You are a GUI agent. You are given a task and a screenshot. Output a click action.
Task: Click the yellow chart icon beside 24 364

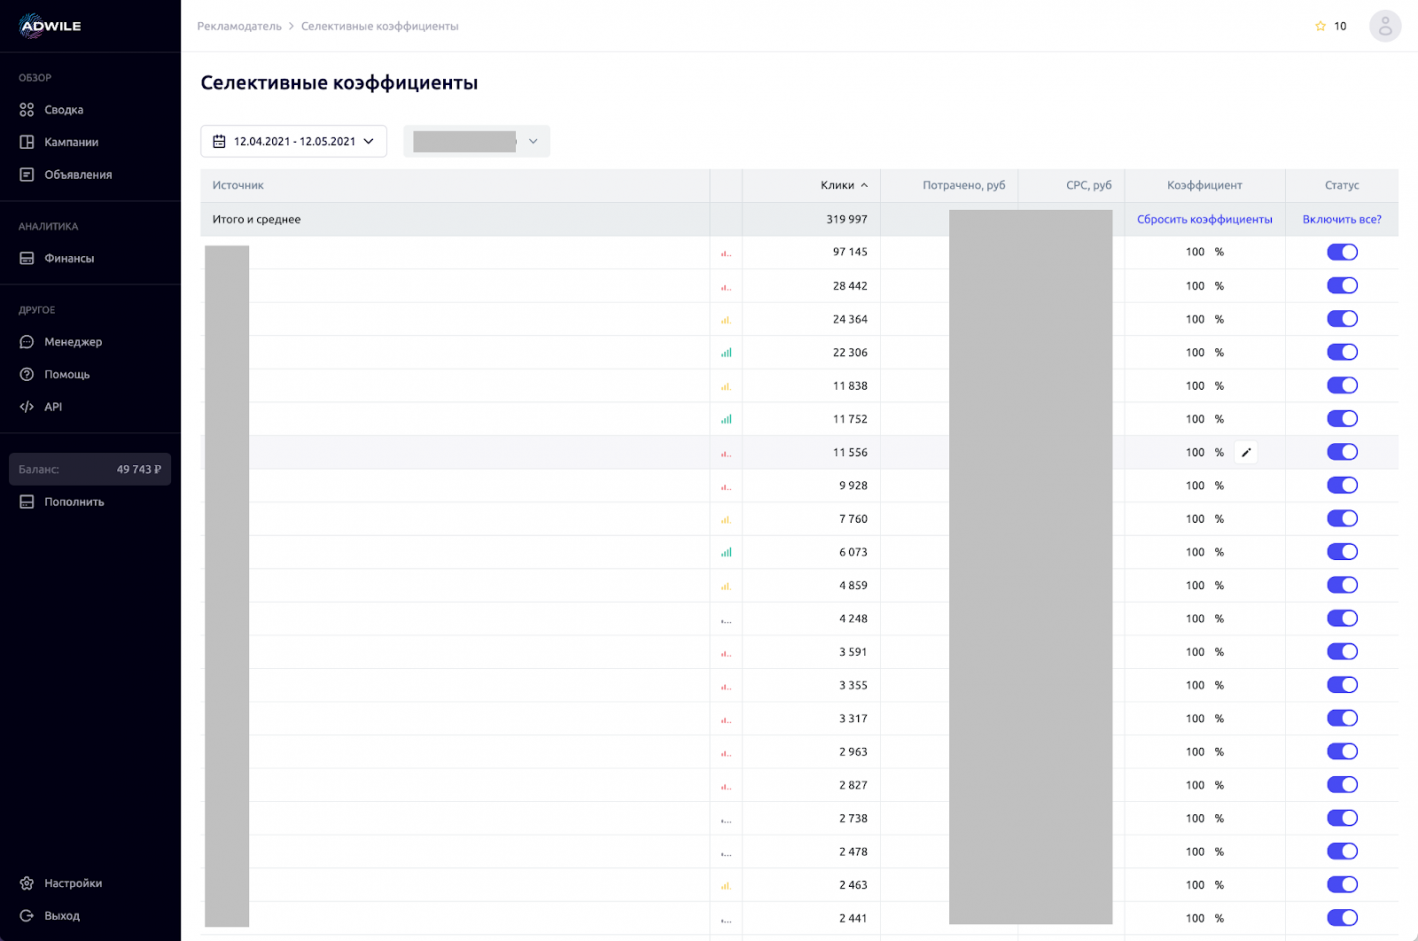click(x=726, y=320)
